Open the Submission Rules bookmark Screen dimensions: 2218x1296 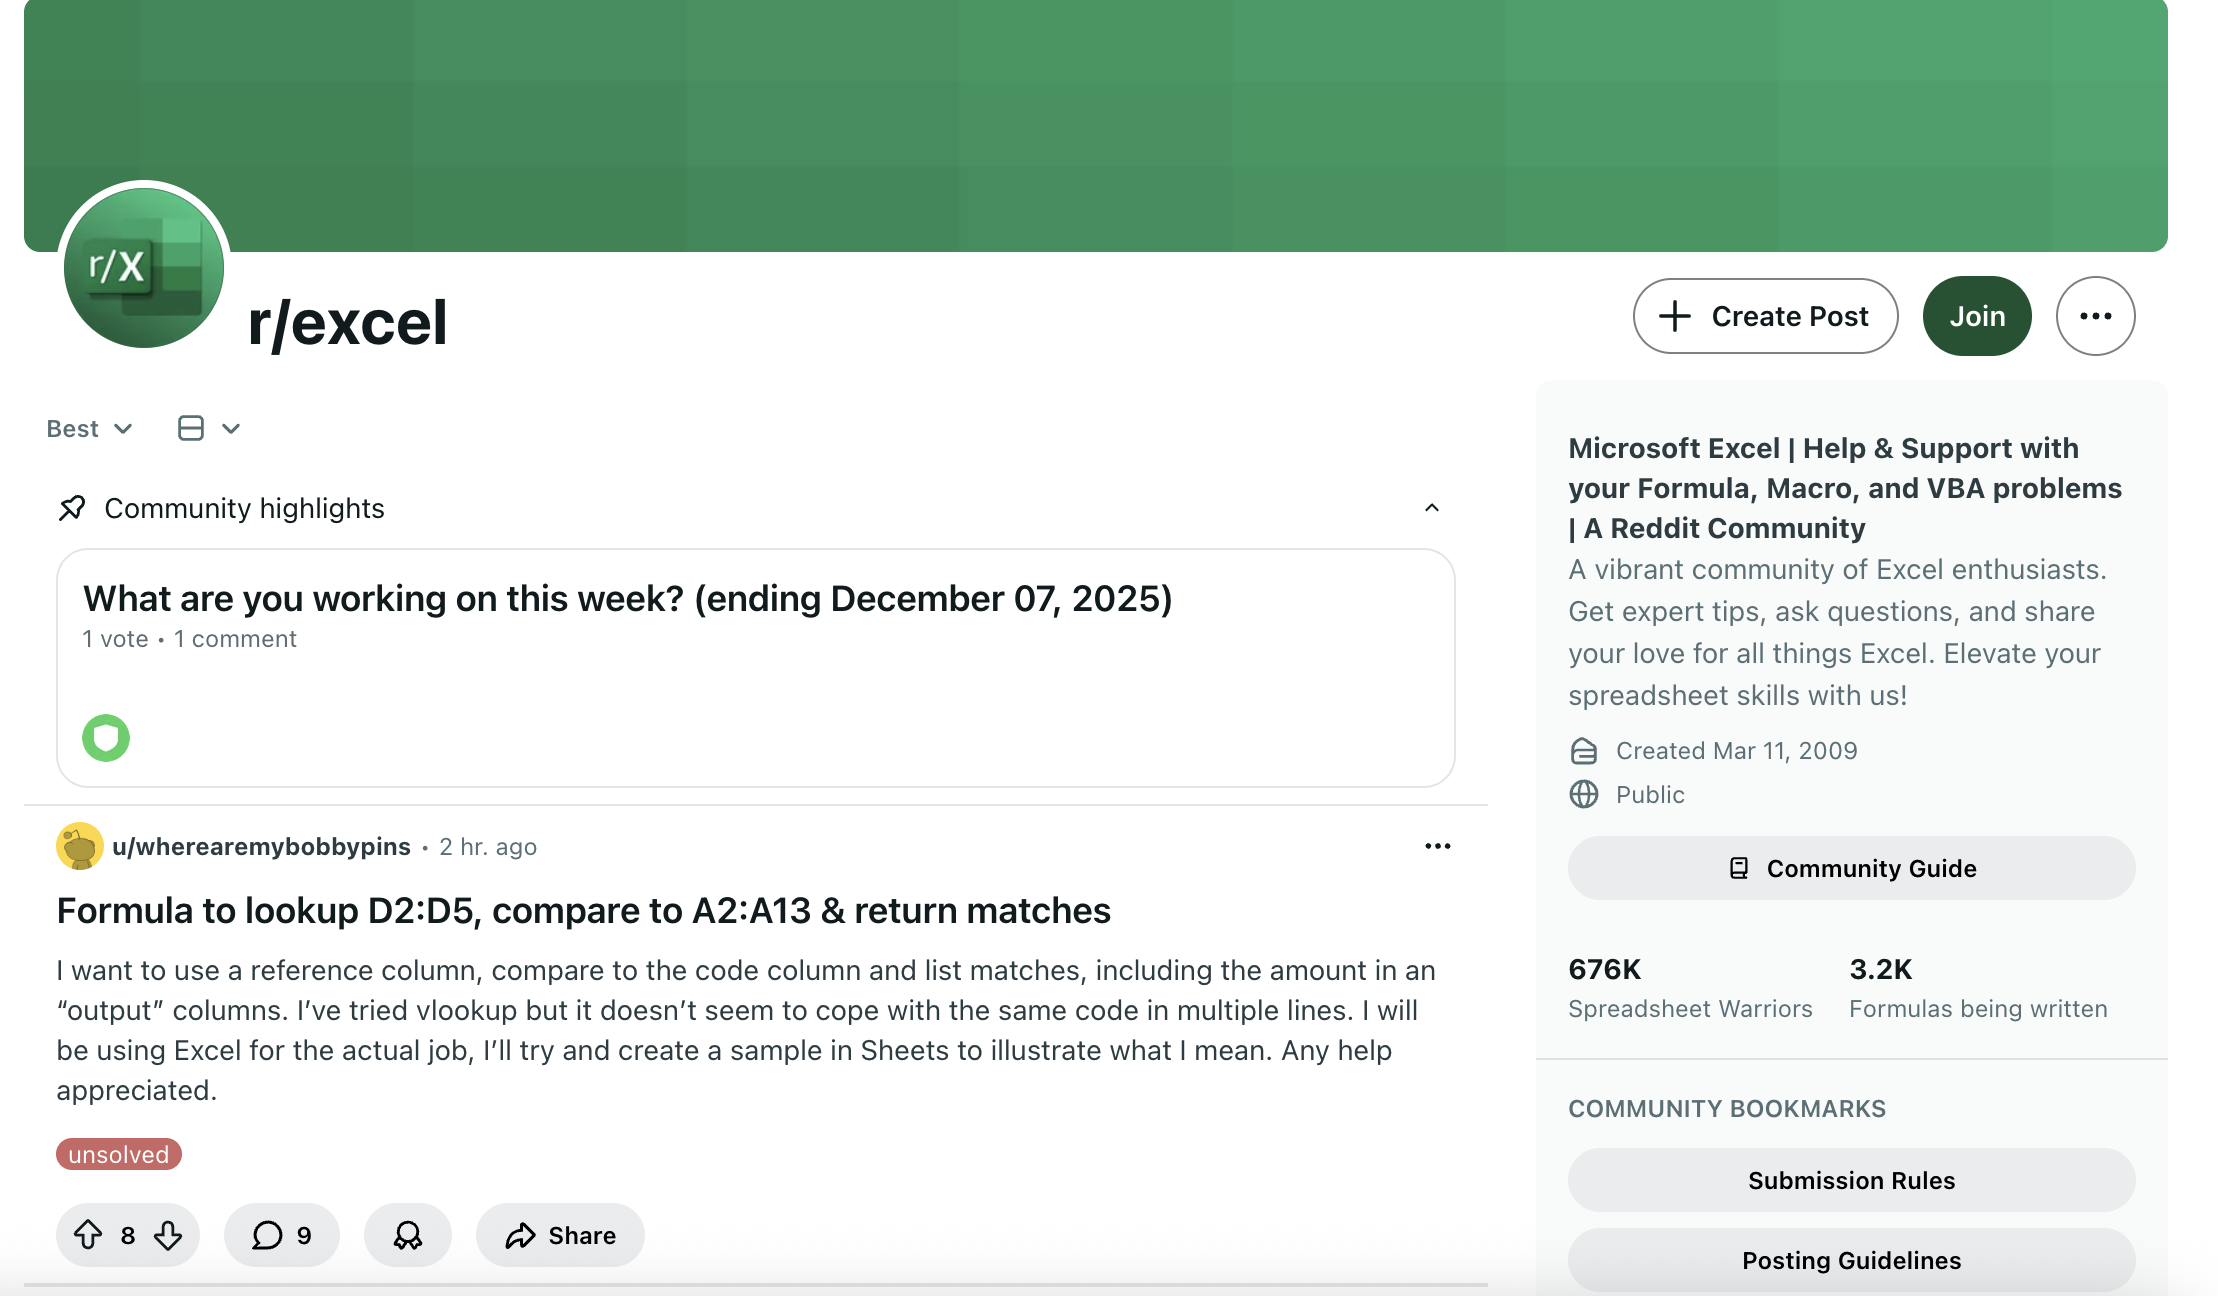(x=1851, y=1180)
